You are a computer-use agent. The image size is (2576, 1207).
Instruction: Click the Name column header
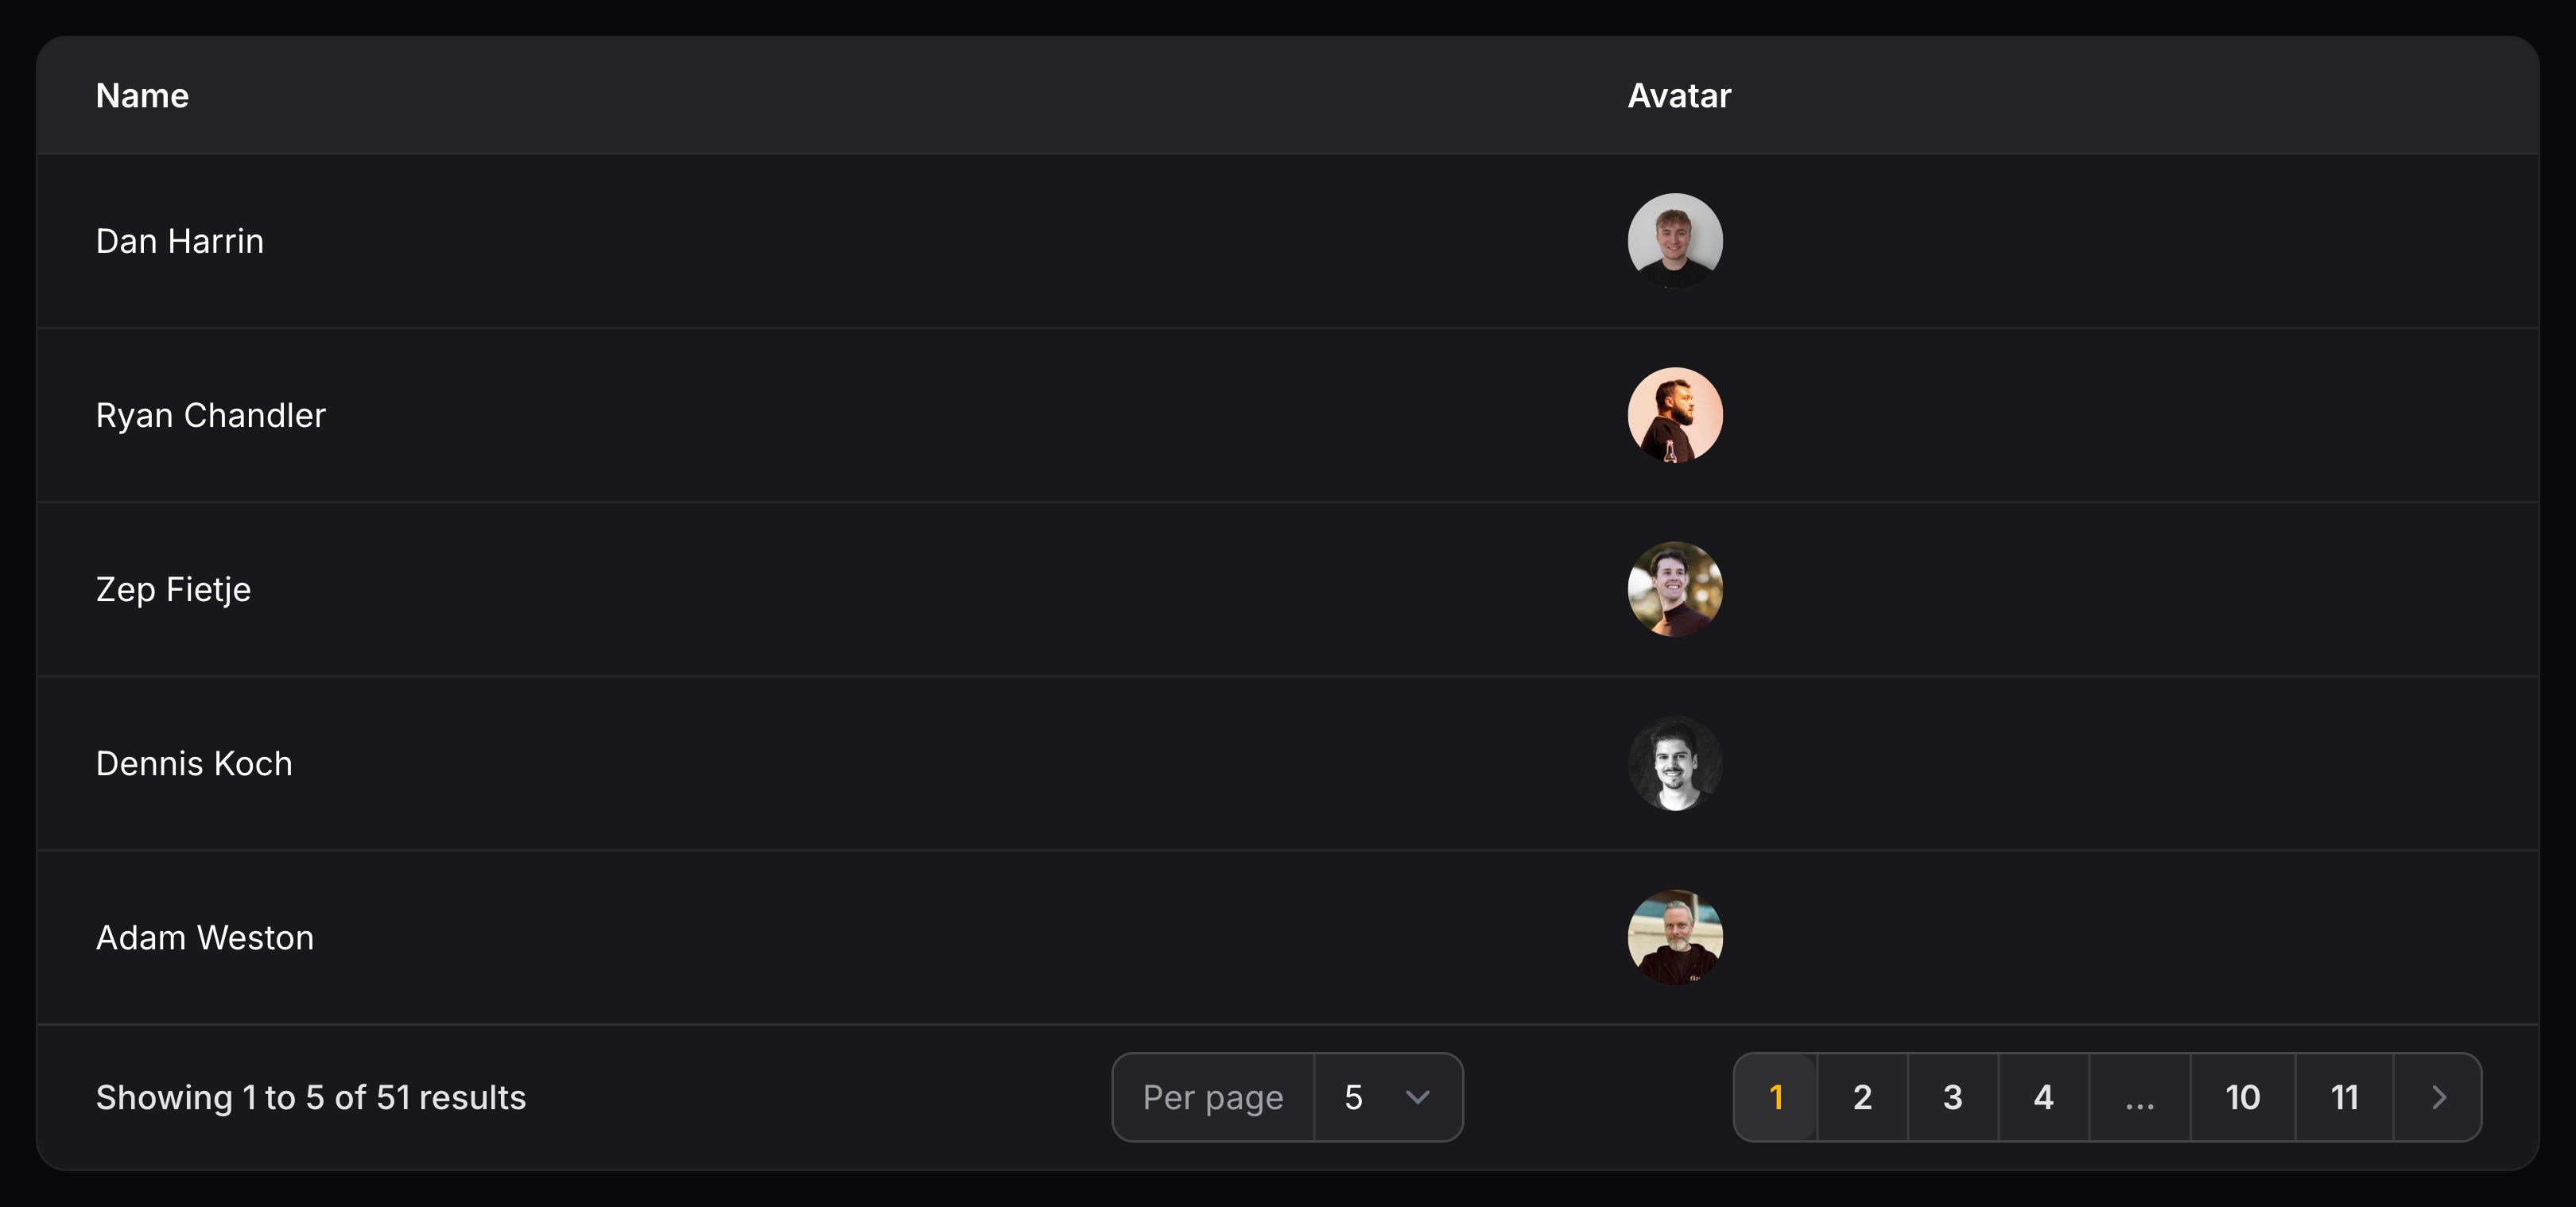142,96
